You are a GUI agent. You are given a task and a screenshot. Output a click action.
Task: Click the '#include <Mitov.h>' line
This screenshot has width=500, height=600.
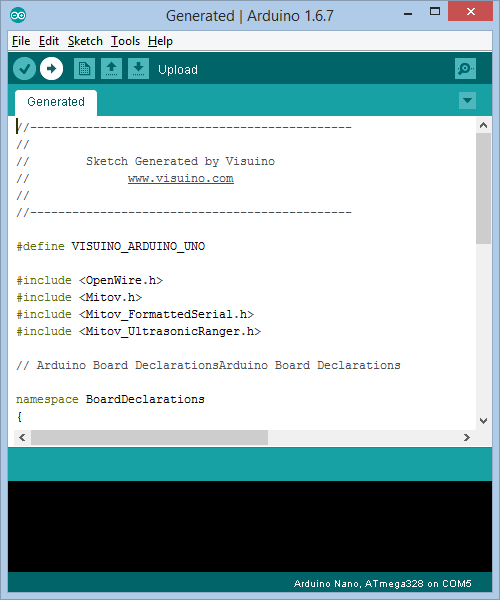79,297
